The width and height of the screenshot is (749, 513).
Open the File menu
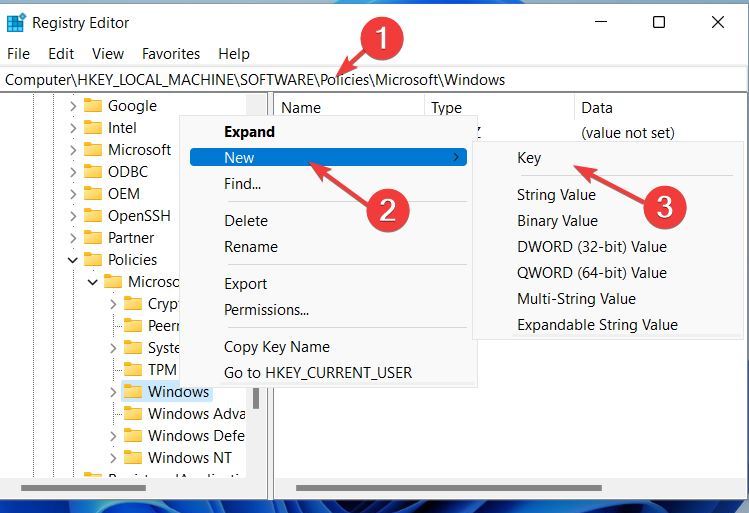[18, 53]
